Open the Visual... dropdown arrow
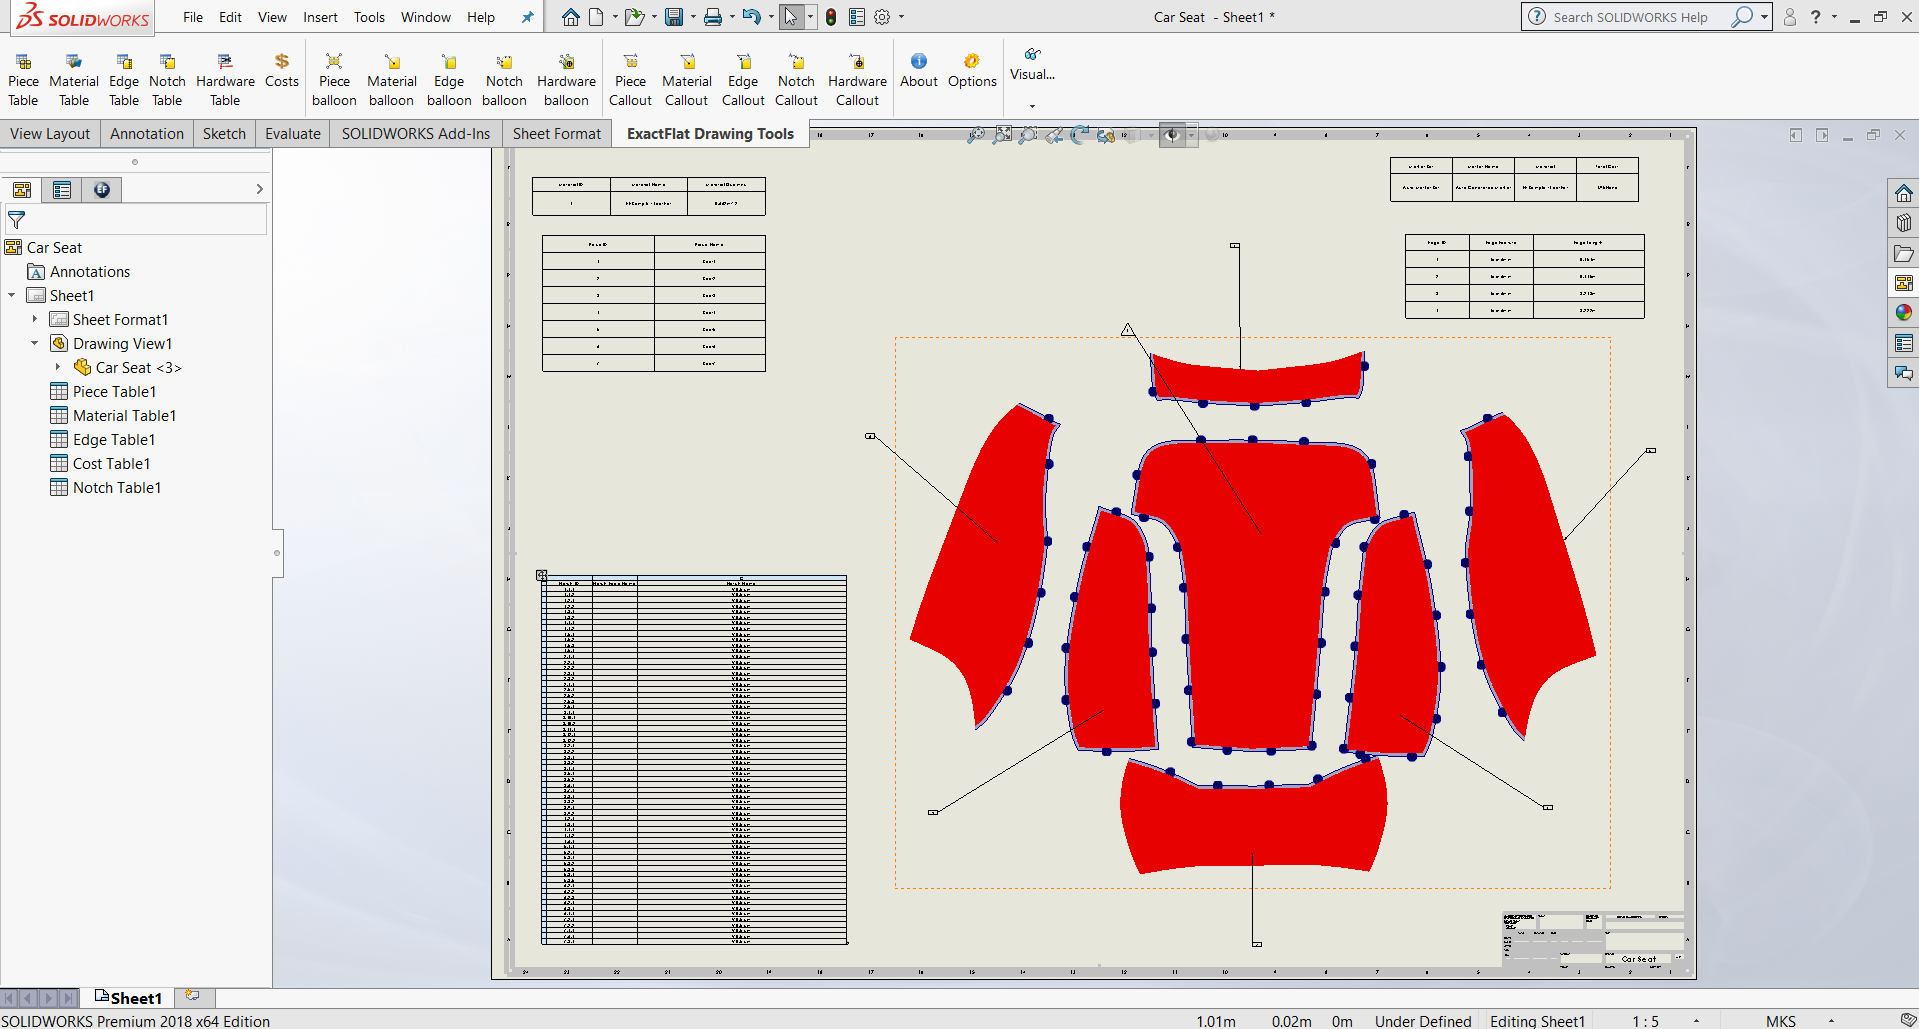1919x1029 pixels. click(1032, 105)
